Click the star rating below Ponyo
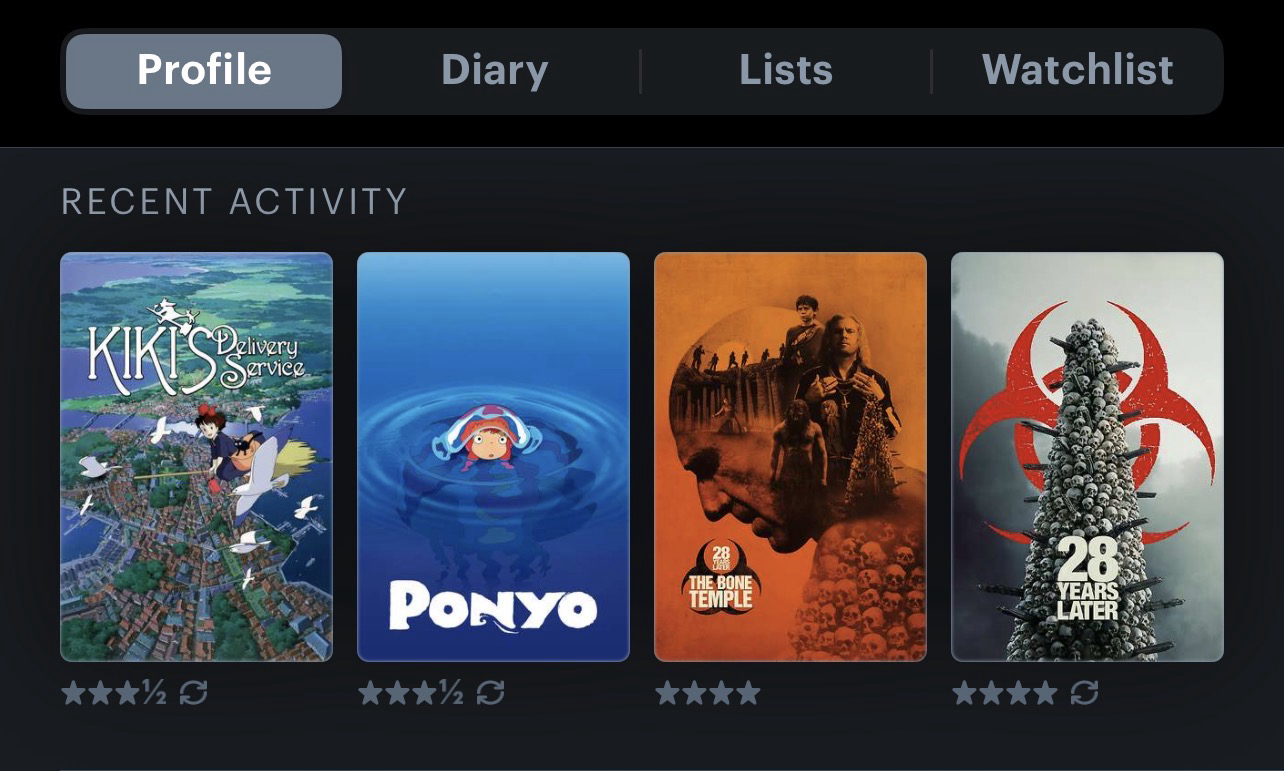This screenshot has width=1284, height=771. point(411,692)
